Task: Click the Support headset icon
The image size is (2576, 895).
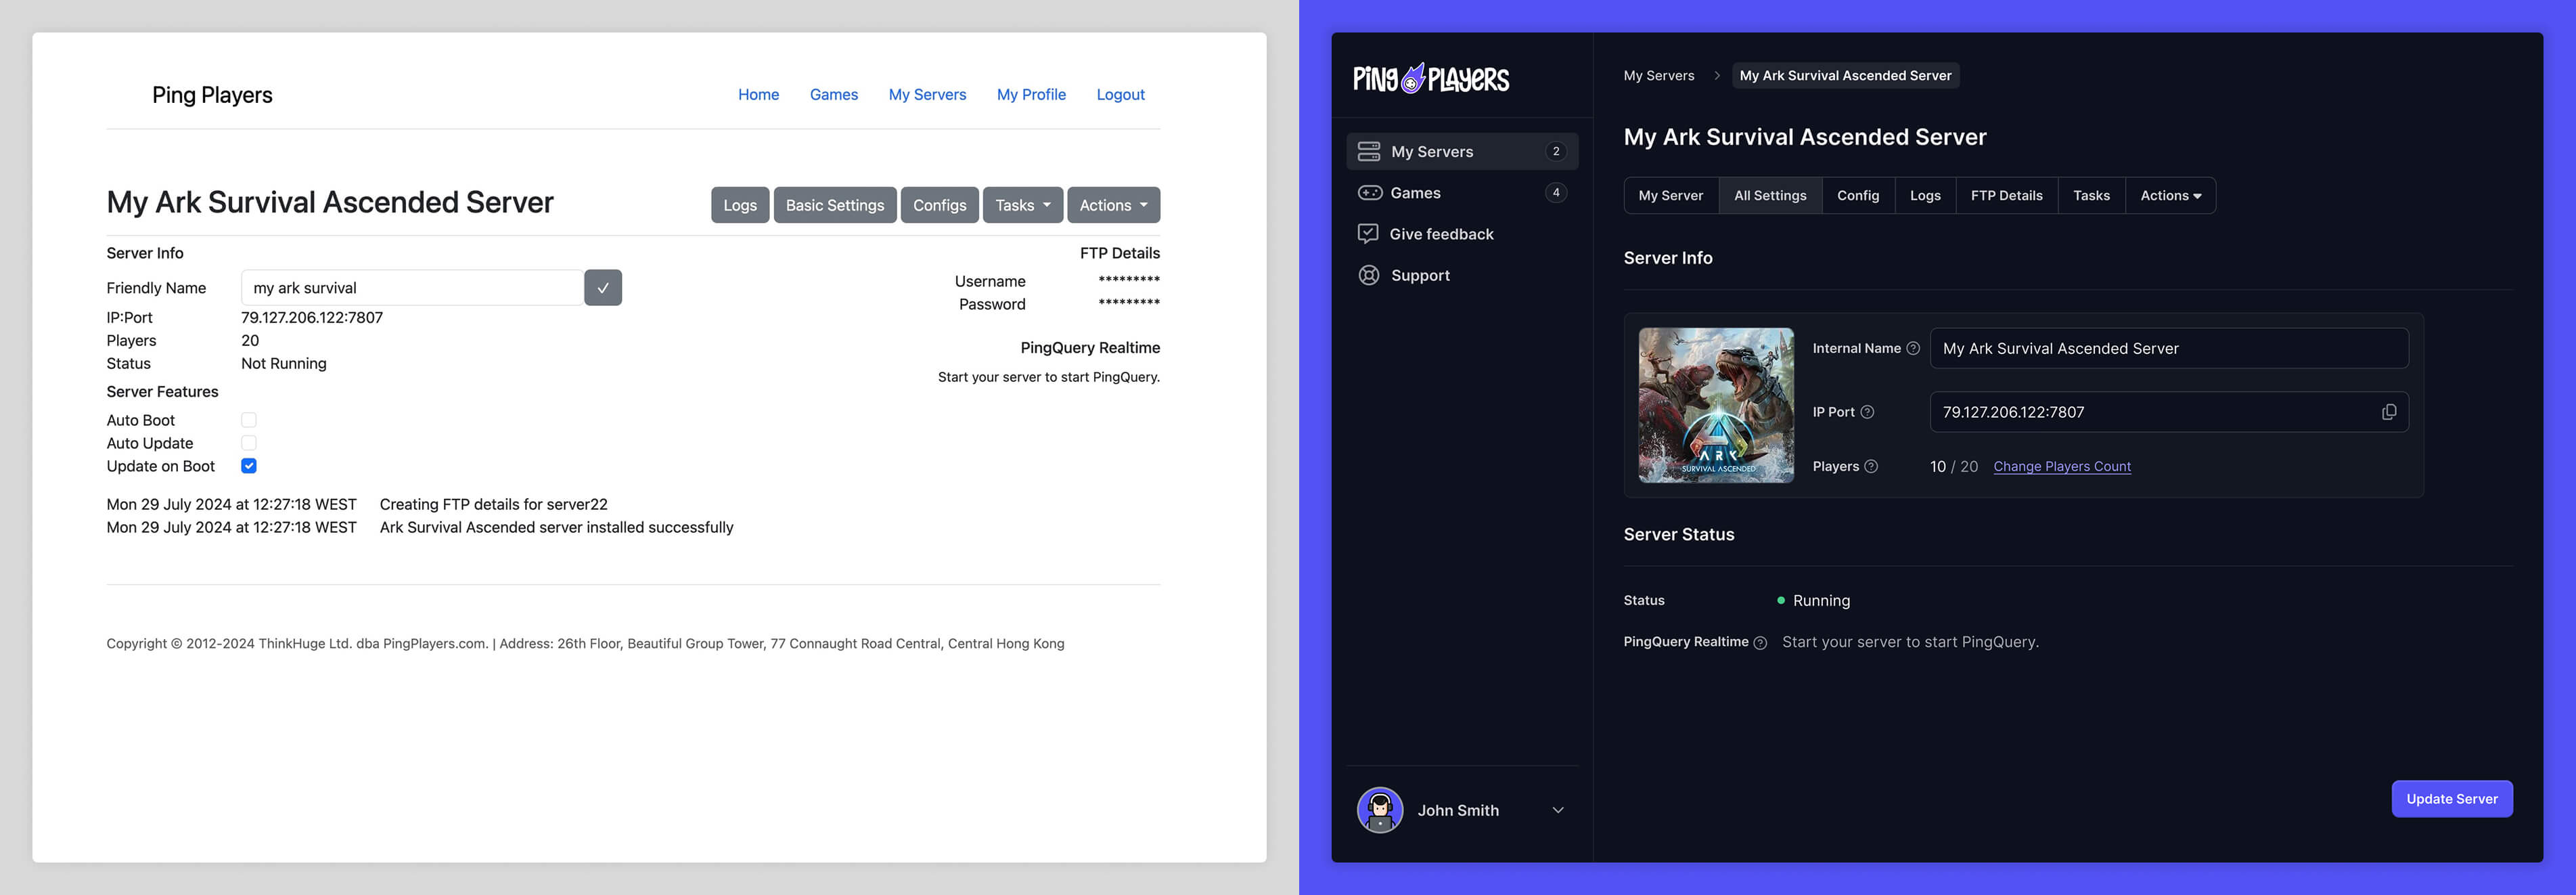Action: pyautogui.click(x=1369, y=275)
